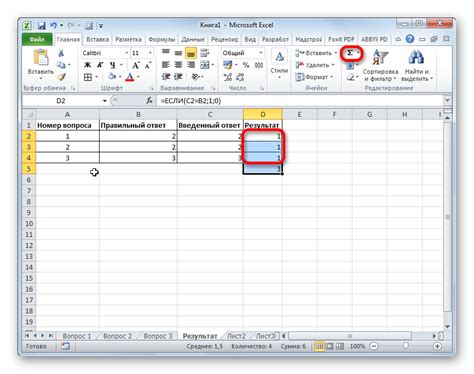Toggle the highlighted Bottom Align button
The image size is (474, 374).
point(191,53)
